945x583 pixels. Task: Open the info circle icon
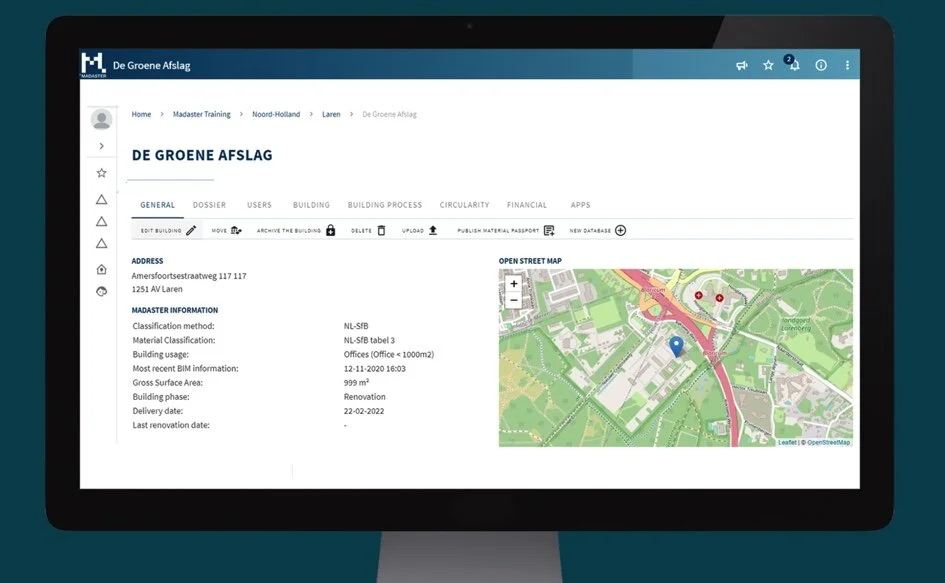821,65
